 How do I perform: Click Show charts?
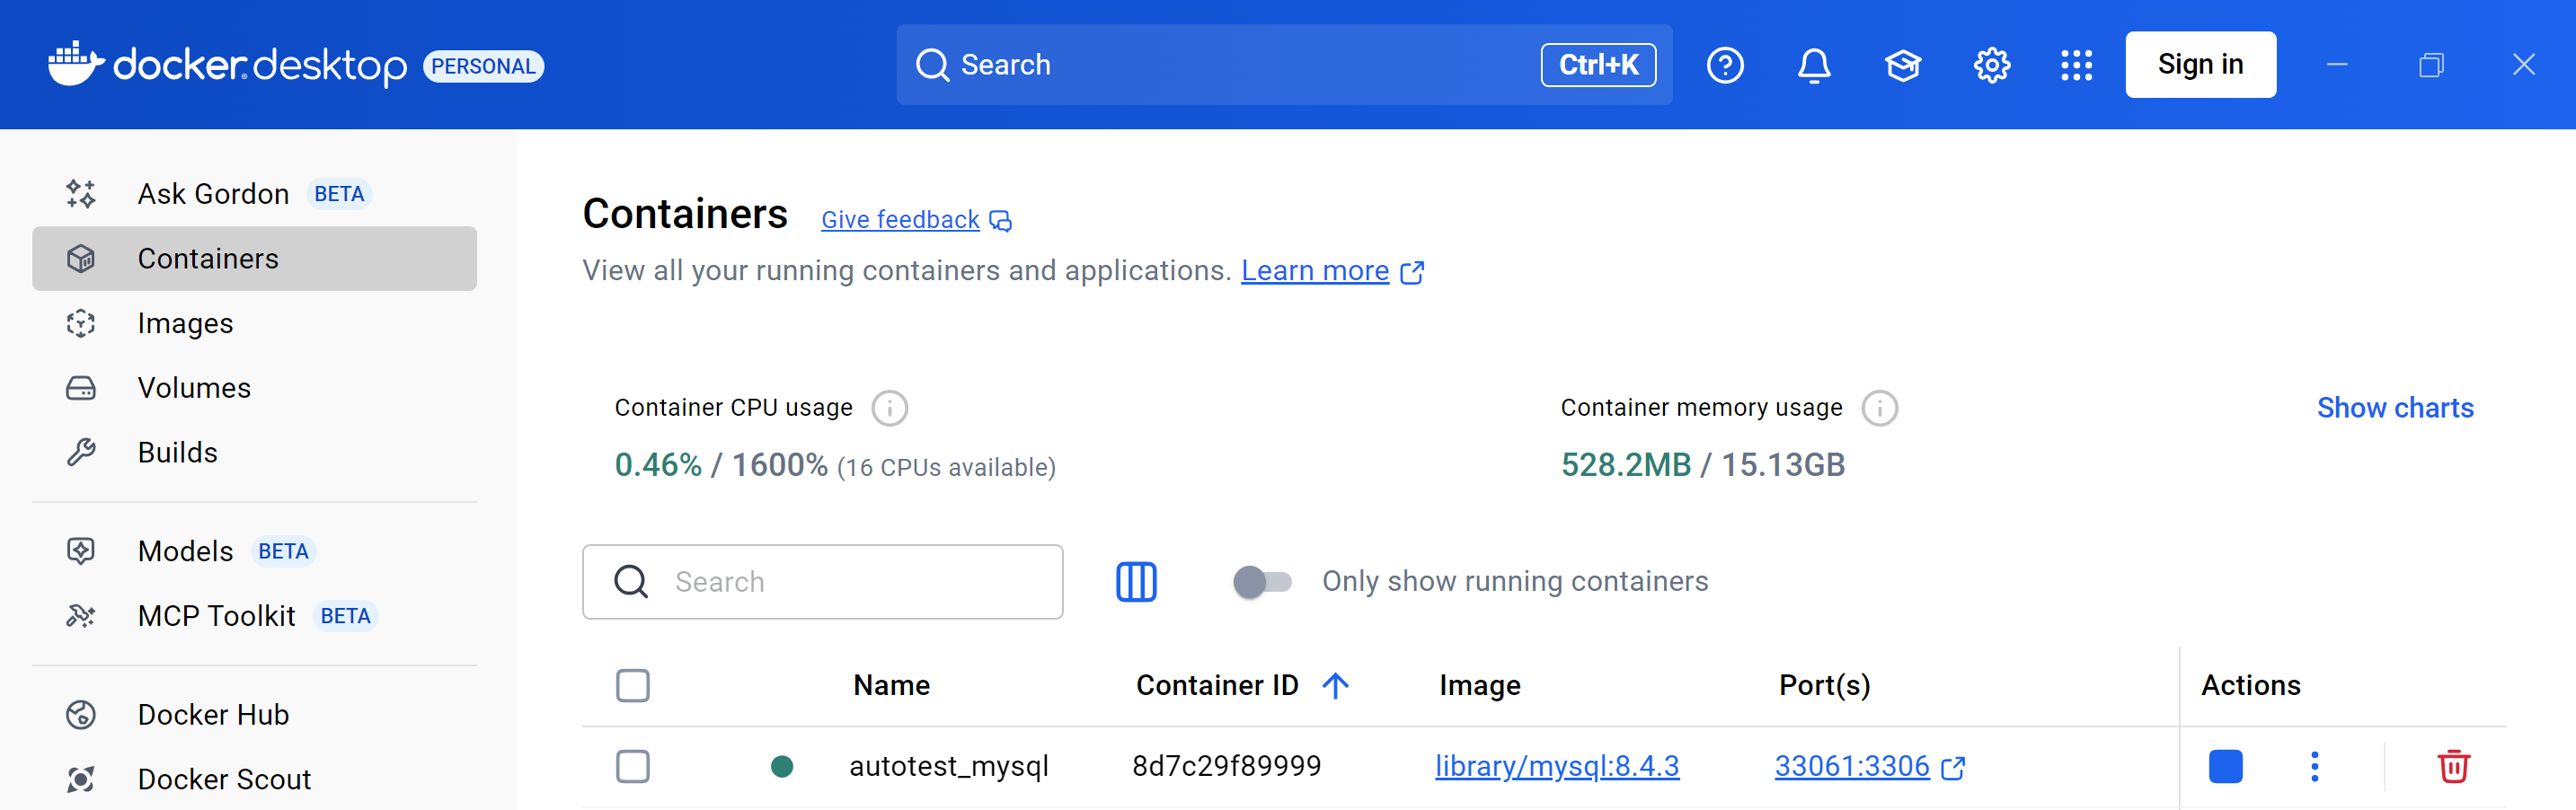pyautogui.click(x=2395, y=407)
